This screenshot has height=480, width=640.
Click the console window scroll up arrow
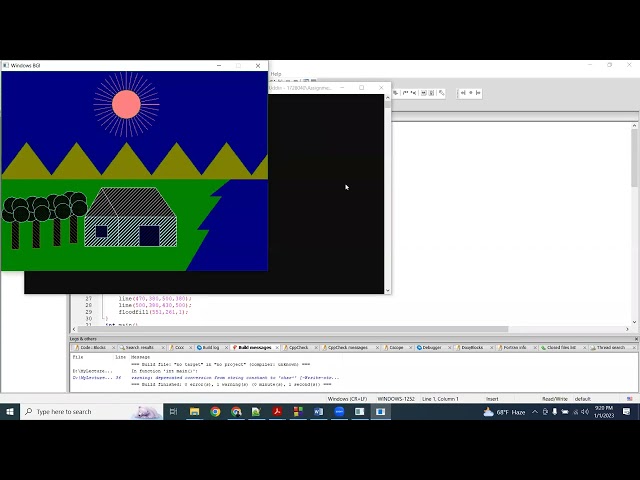[x=387, y=98]
